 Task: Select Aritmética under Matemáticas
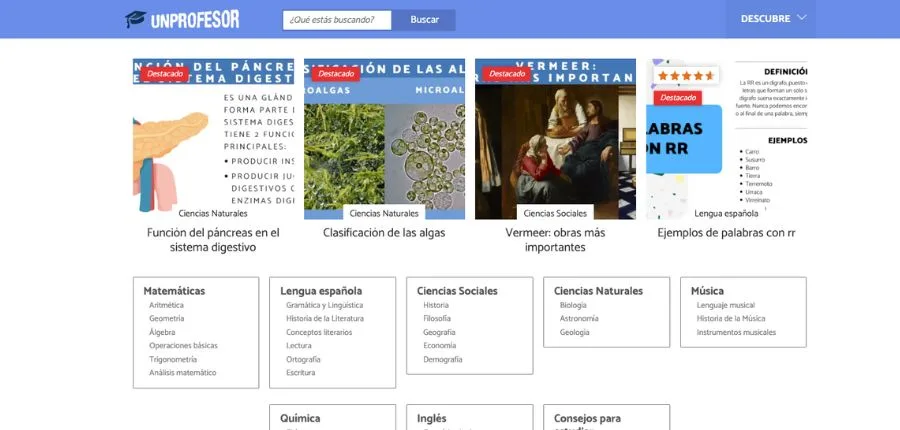166,305
